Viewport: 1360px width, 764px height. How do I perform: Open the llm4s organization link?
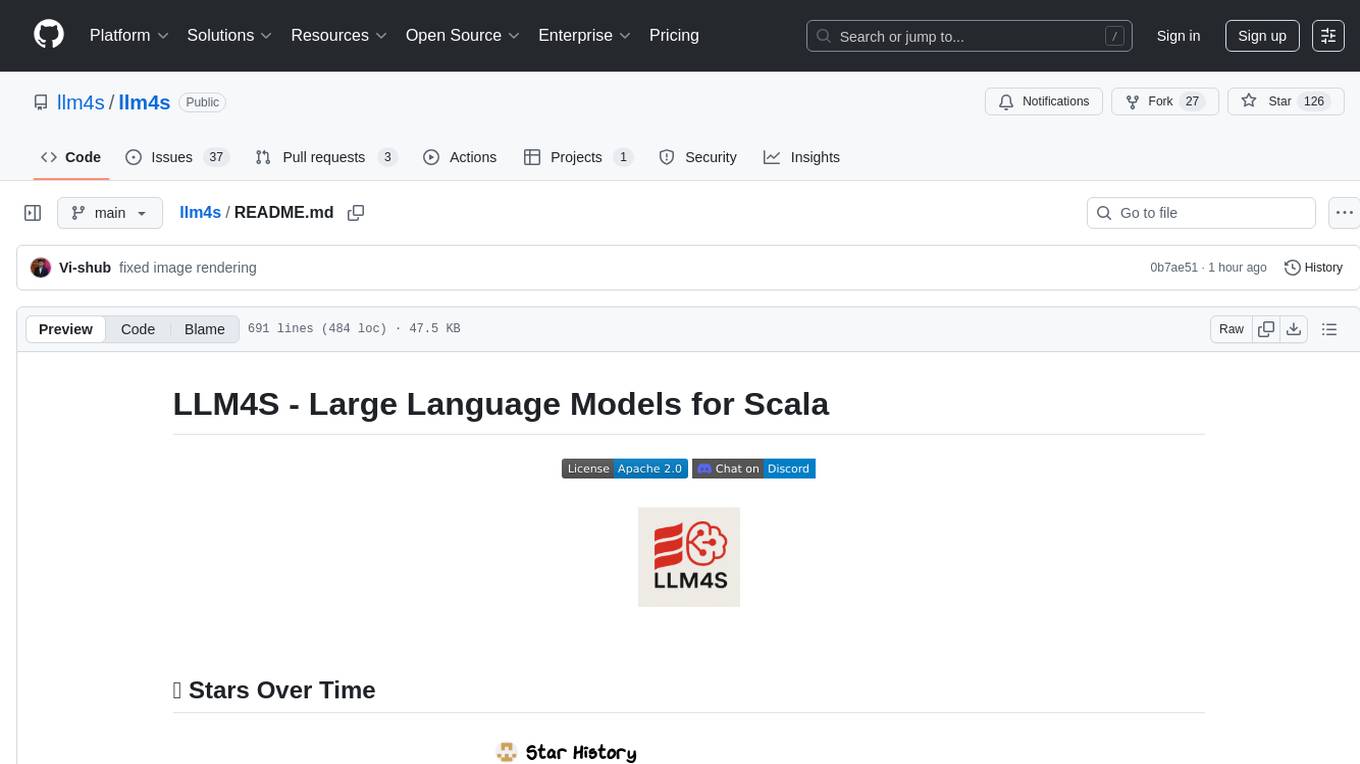tap(81, 102)
